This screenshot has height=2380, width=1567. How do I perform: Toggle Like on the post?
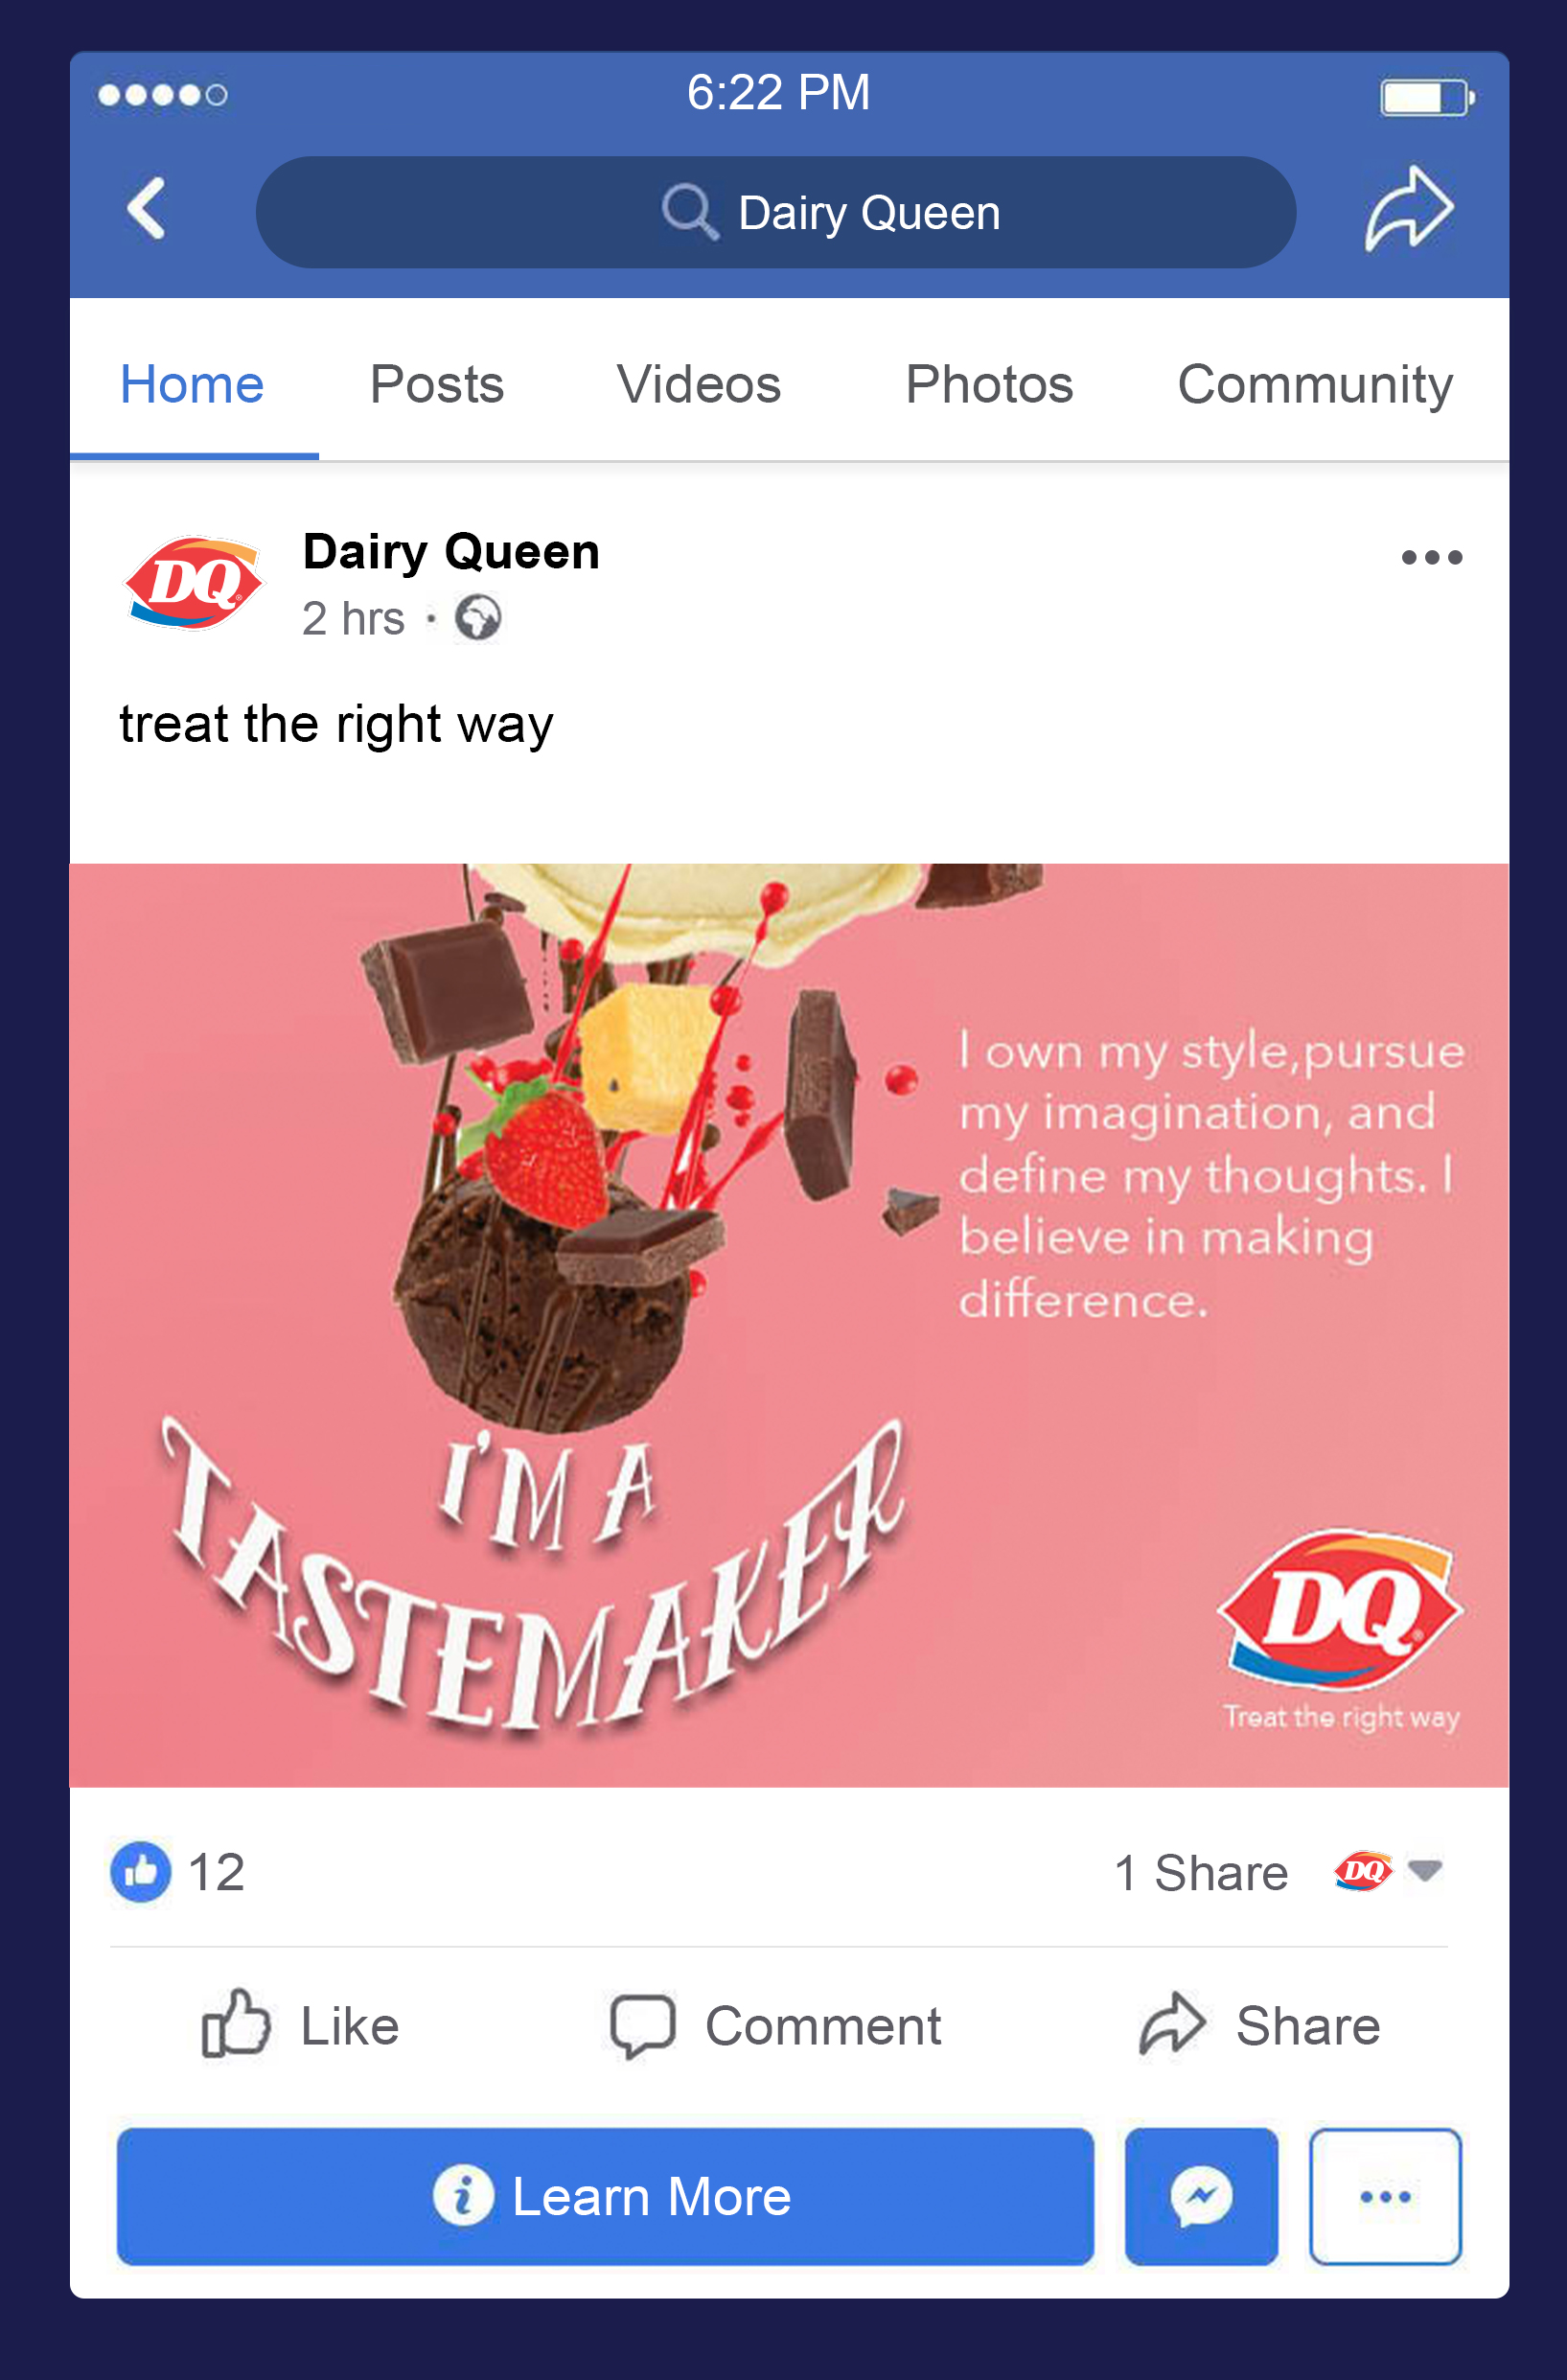pyautogui.click(x=300, y=2026)
